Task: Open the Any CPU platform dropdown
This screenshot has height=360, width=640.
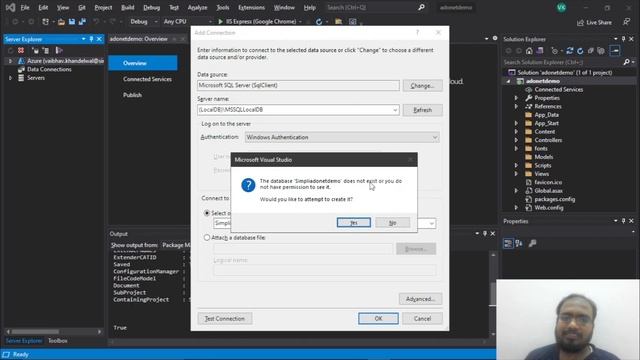Action: (187, 22)
